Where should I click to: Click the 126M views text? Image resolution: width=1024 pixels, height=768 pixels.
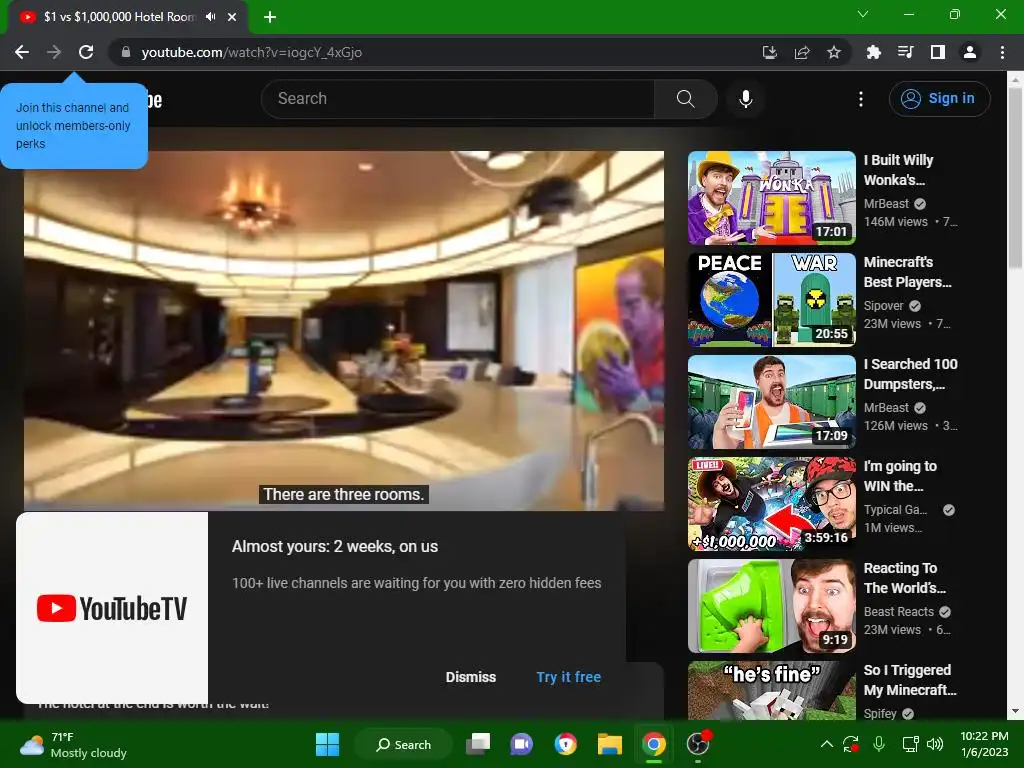(x=895, y=426)
